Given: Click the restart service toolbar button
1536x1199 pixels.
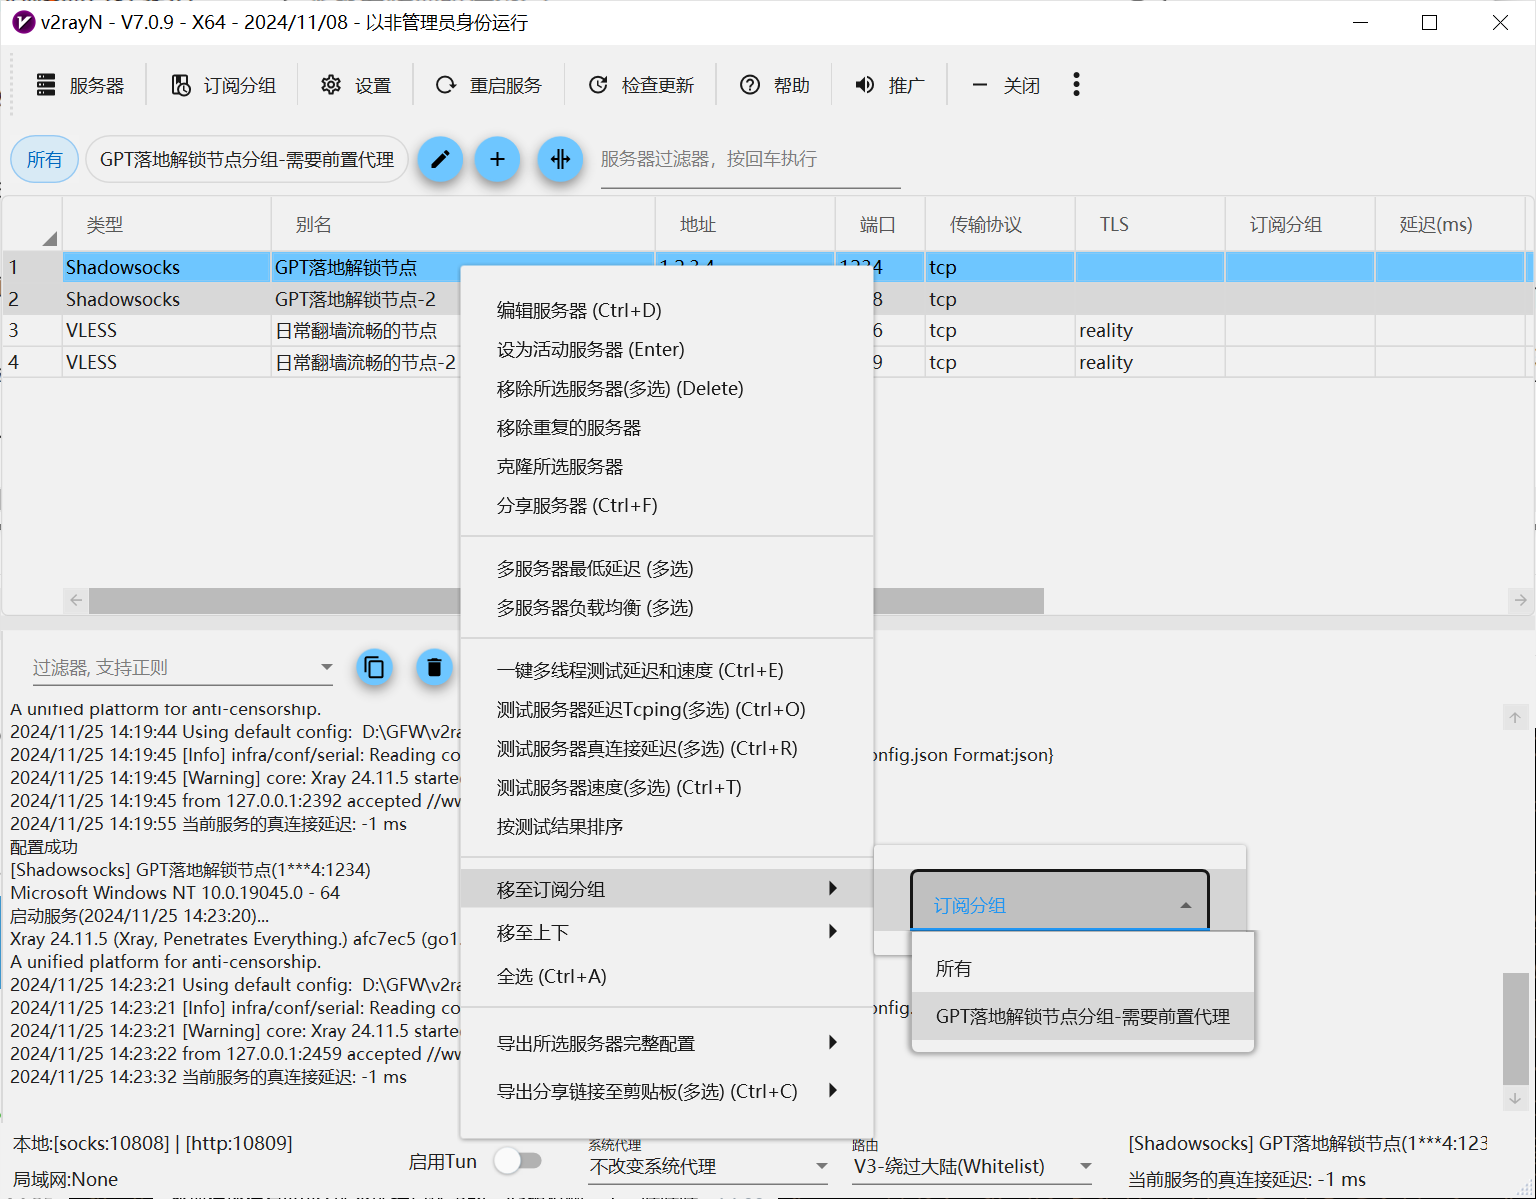Looking at the screenshot, I should click(489, 85).
